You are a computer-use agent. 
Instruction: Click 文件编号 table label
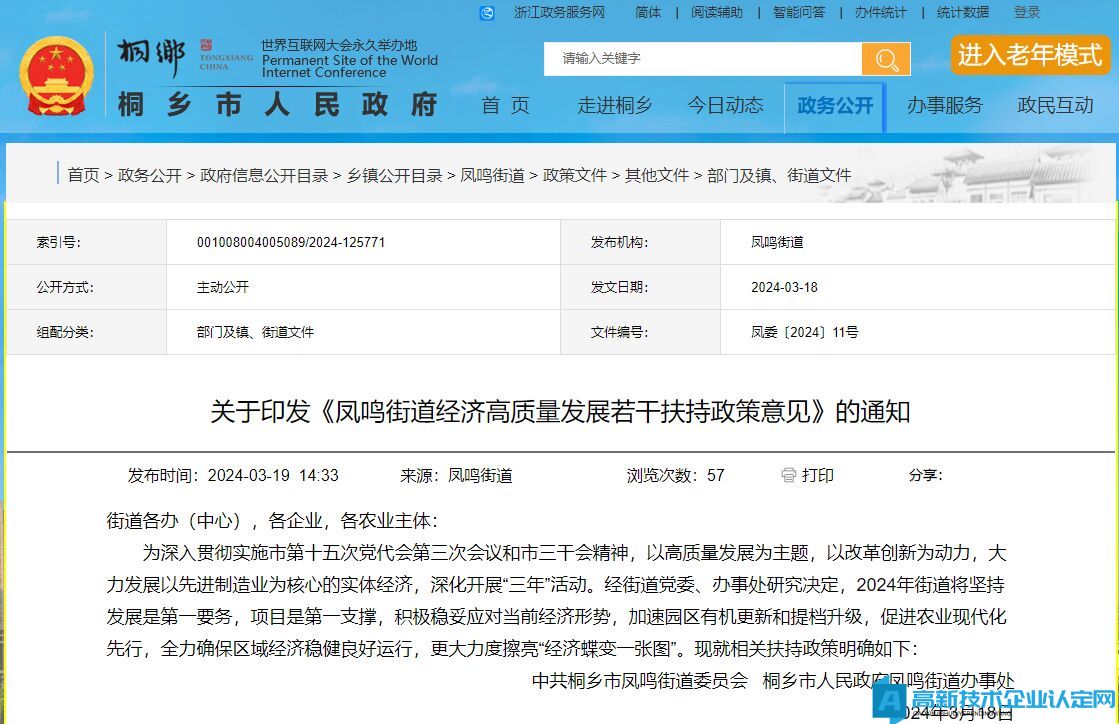[x=619, y=332]
